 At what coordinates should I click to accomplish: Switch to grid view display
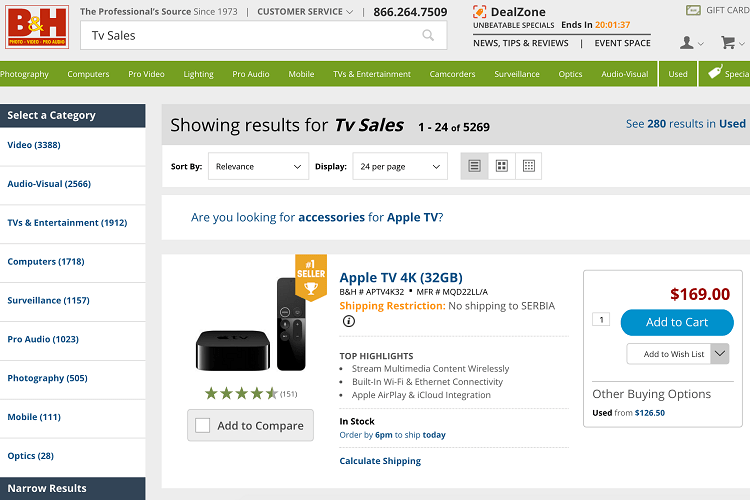502,166
